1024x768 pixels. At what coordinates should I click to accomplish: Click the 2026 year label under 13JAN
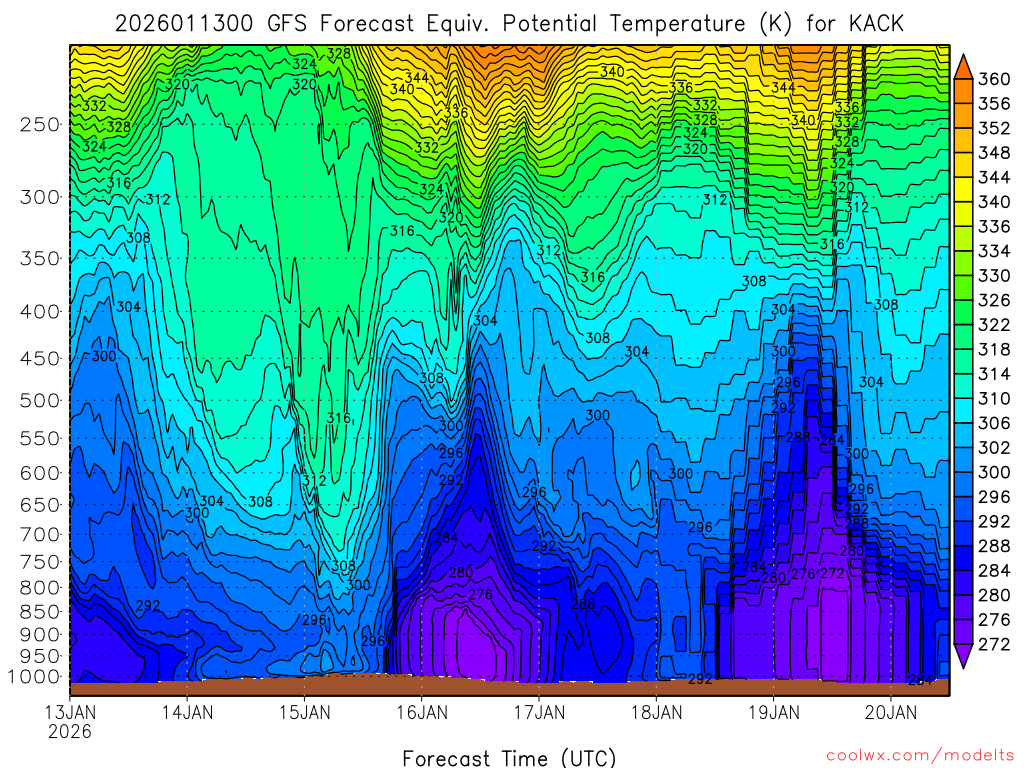[70, 731]
